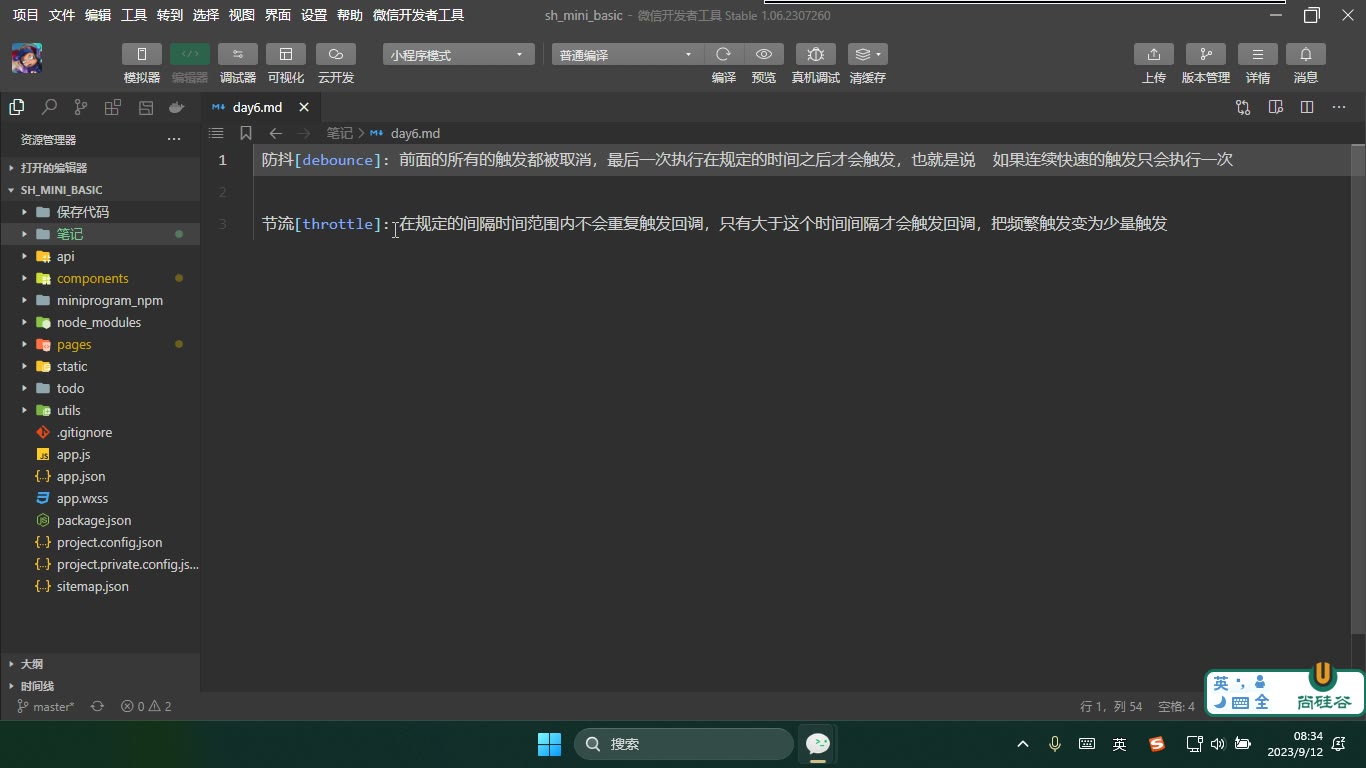This screenshot has width=1366, height=768.
Task: Open 版本管理 version management
Action: pyautogui.click(x=1206, y=54)
